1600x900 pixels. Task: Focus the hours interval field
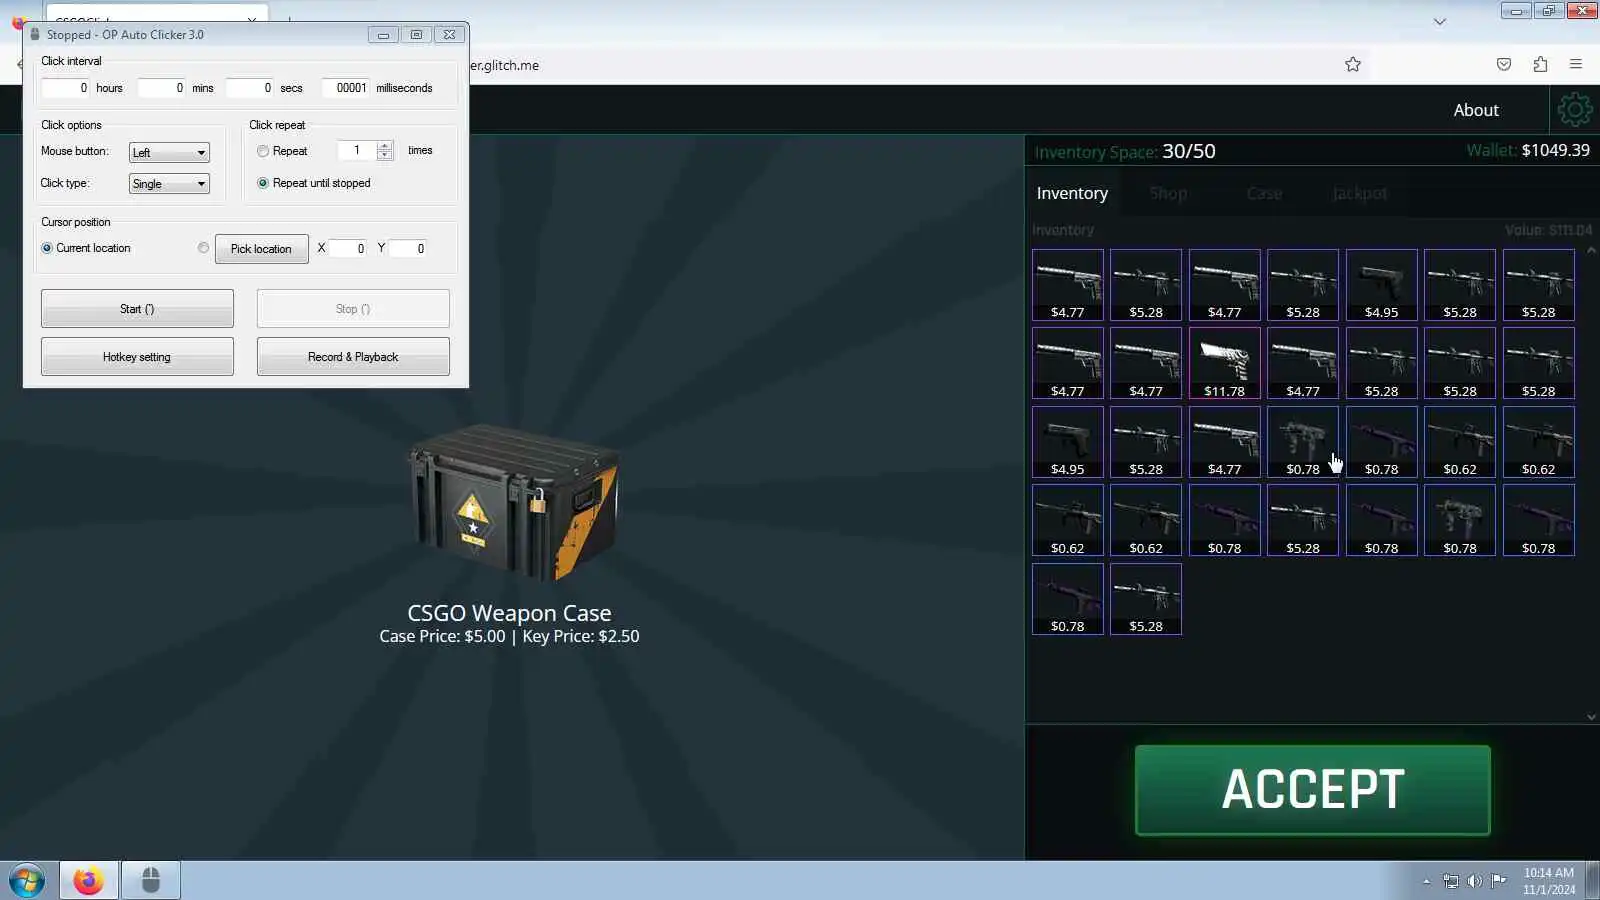(66, 88)
